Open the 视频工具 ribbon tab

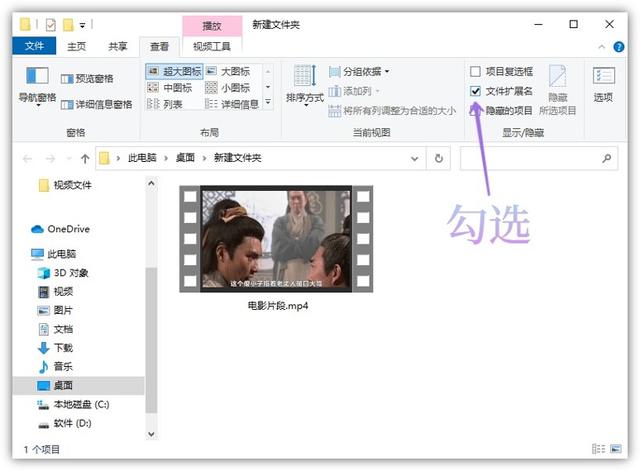(x=211, y=47)
